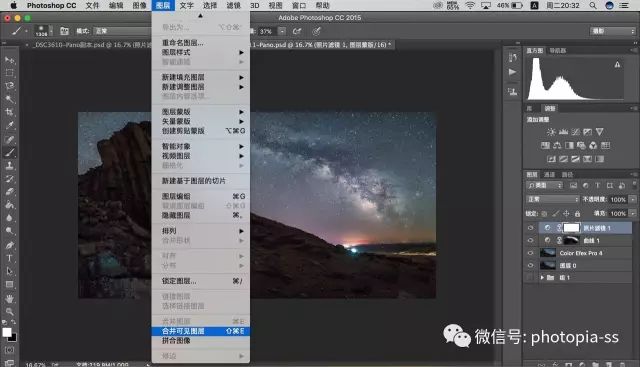Hide the 图层 0 layer
This screenshot has height=367, width=640.
pos(530,265)
